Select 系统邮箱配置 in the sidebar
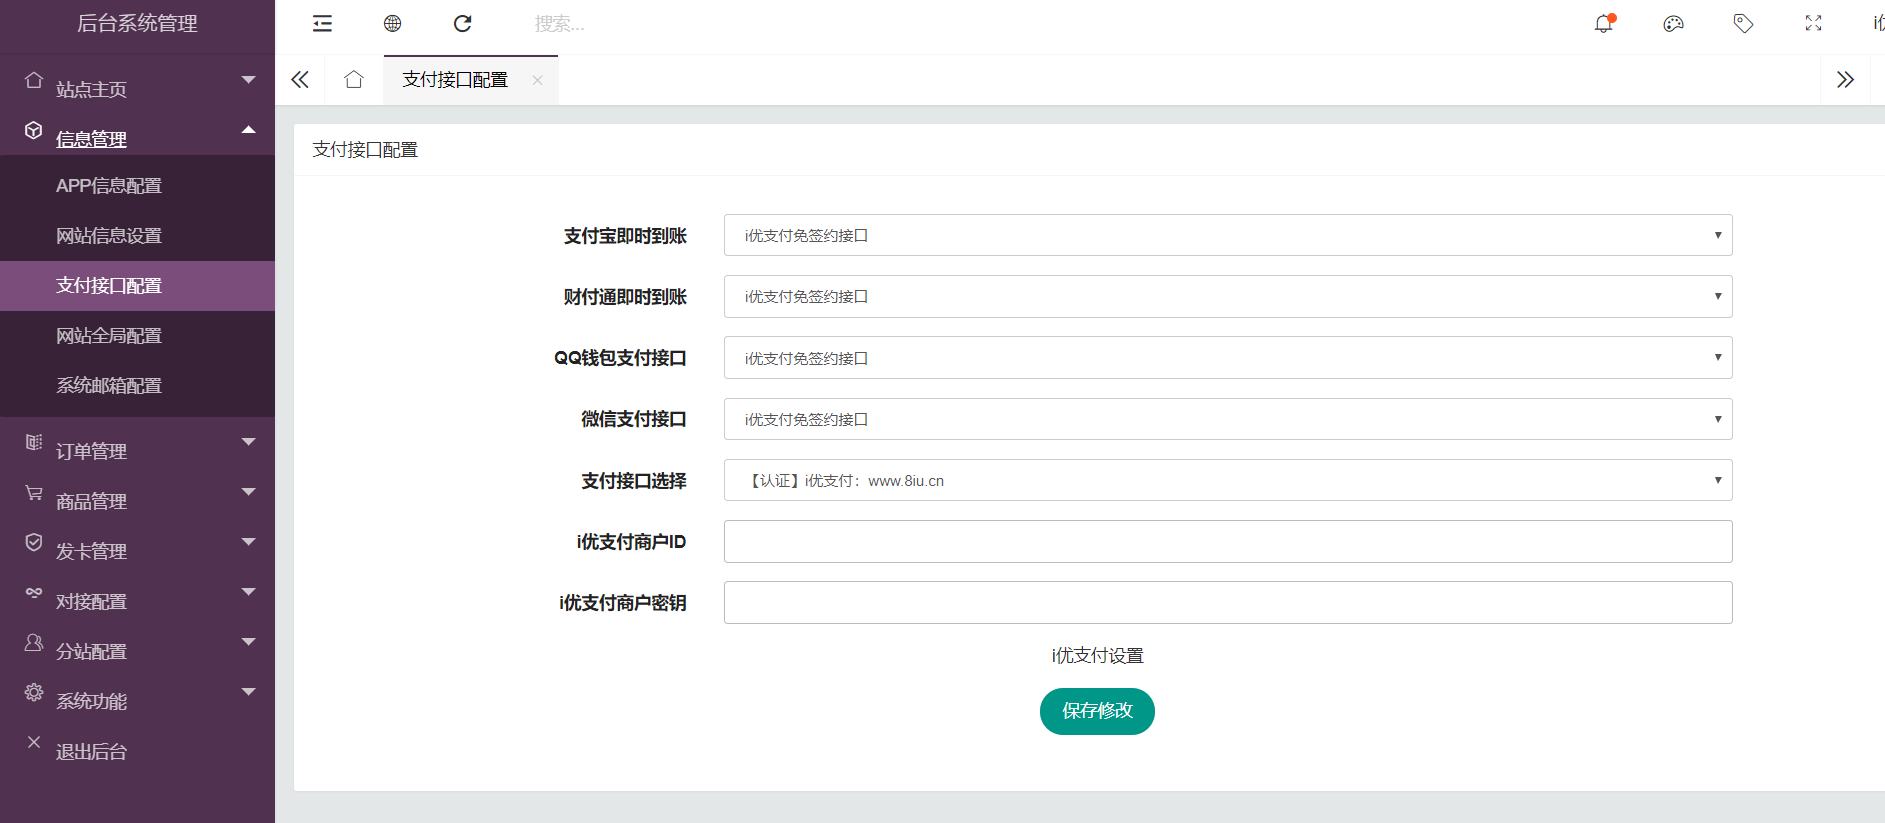 click(109, 386)
